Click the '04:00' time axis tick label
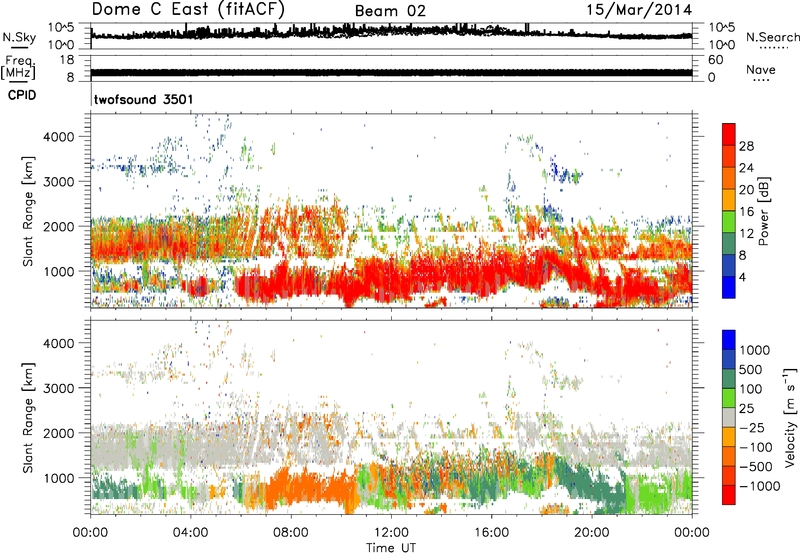The image size is (800, 554). coord(190,533)
